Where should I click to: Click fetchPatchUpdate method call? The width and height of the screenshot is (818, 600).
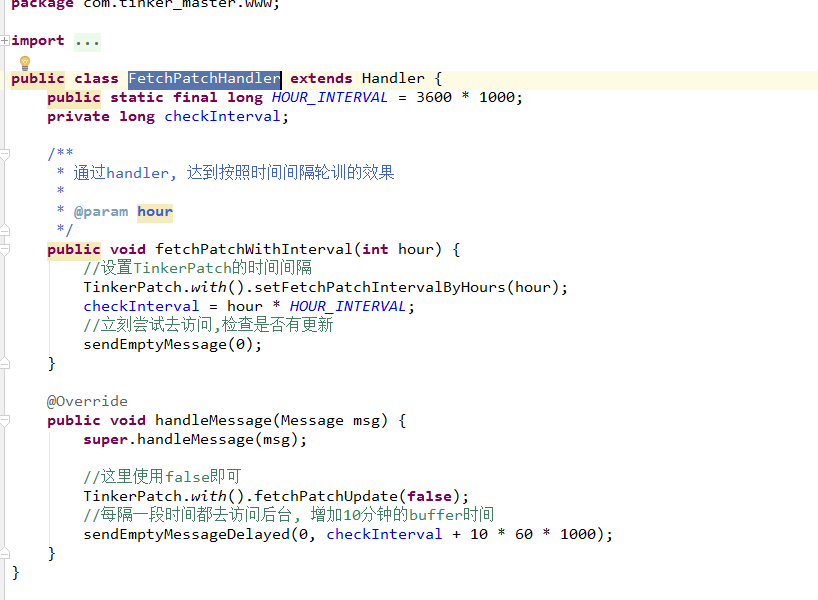click(326, 496)
